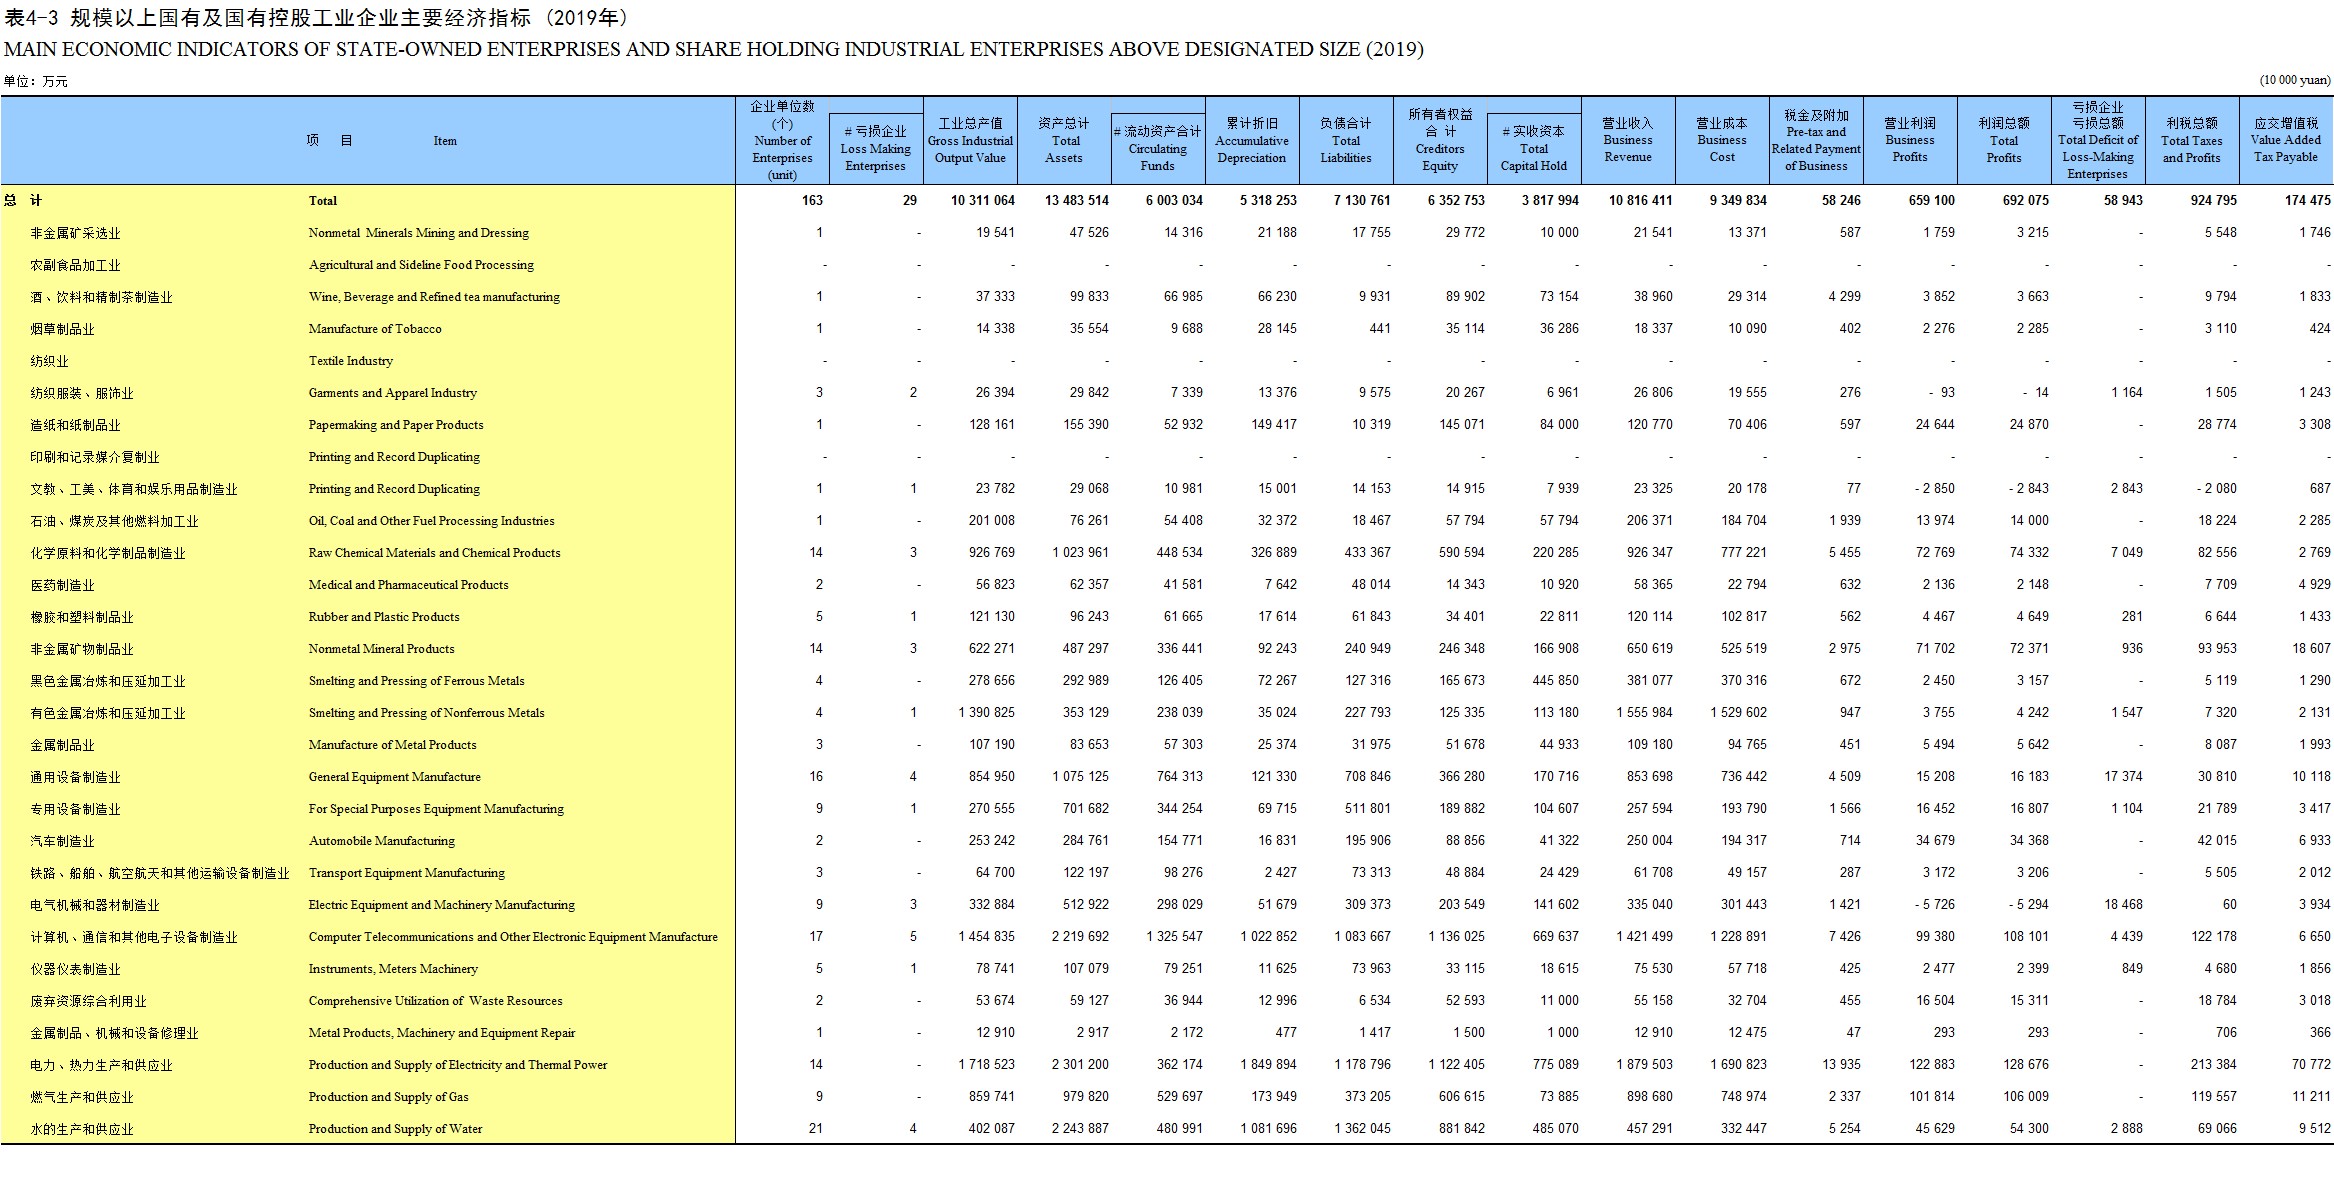Click the Number of Enterprises column header

782,140
